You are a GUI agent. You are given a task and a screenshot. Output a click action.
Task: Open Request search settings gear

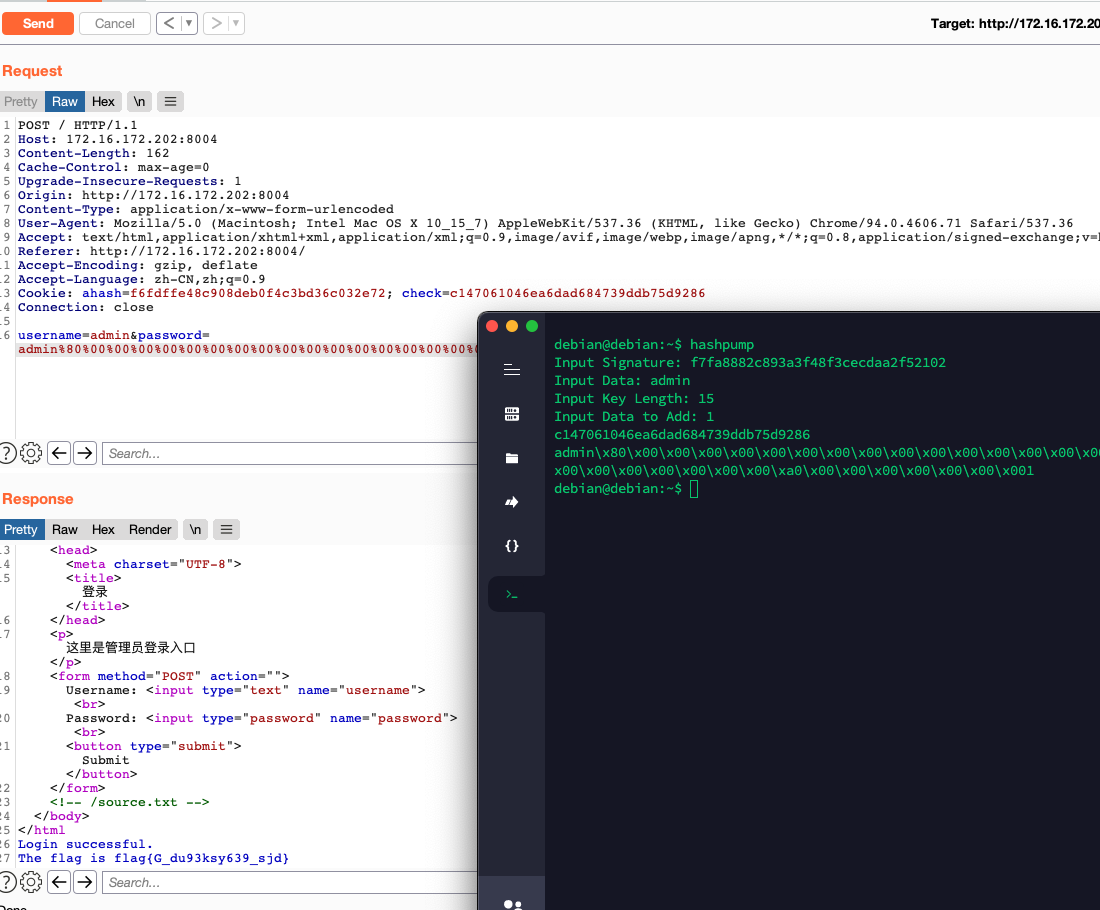pyautogui.click(x=31, y=453)
